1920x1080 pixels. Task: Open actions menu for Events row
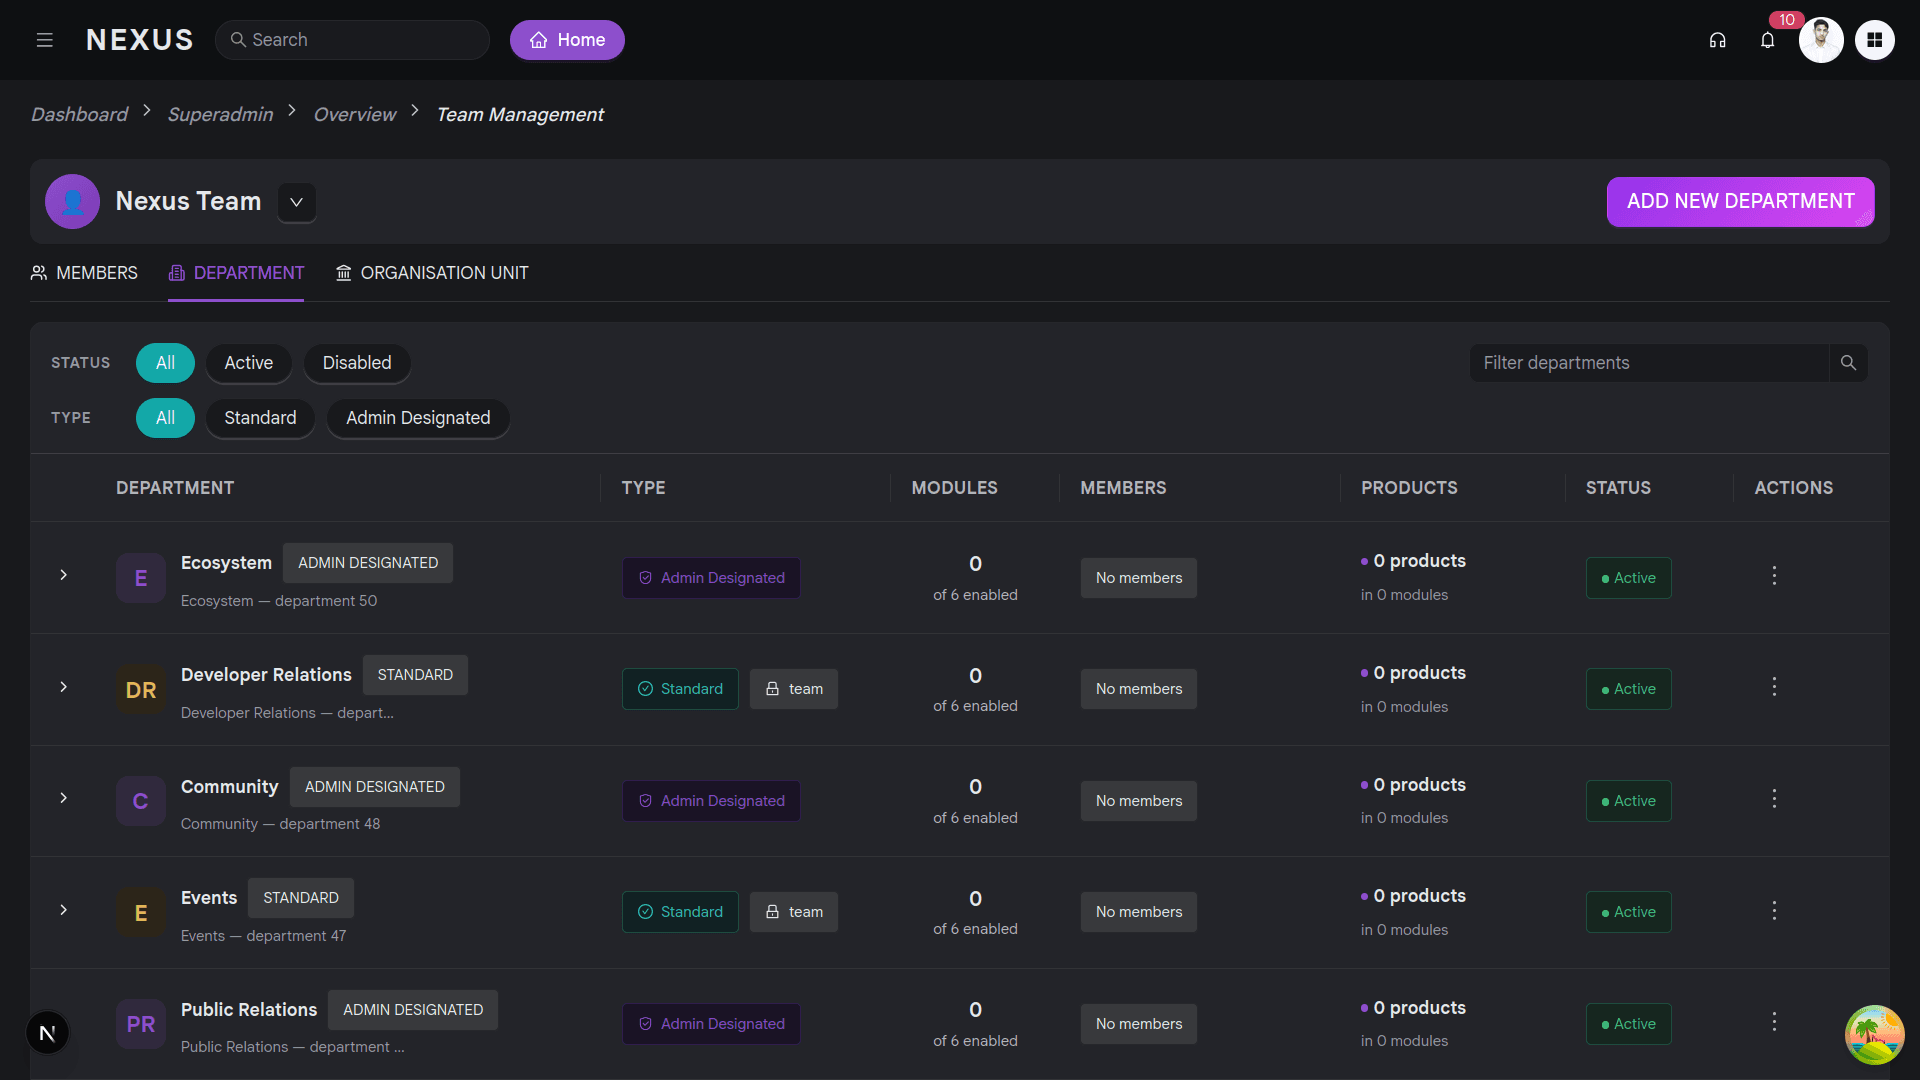point(1774,910)
